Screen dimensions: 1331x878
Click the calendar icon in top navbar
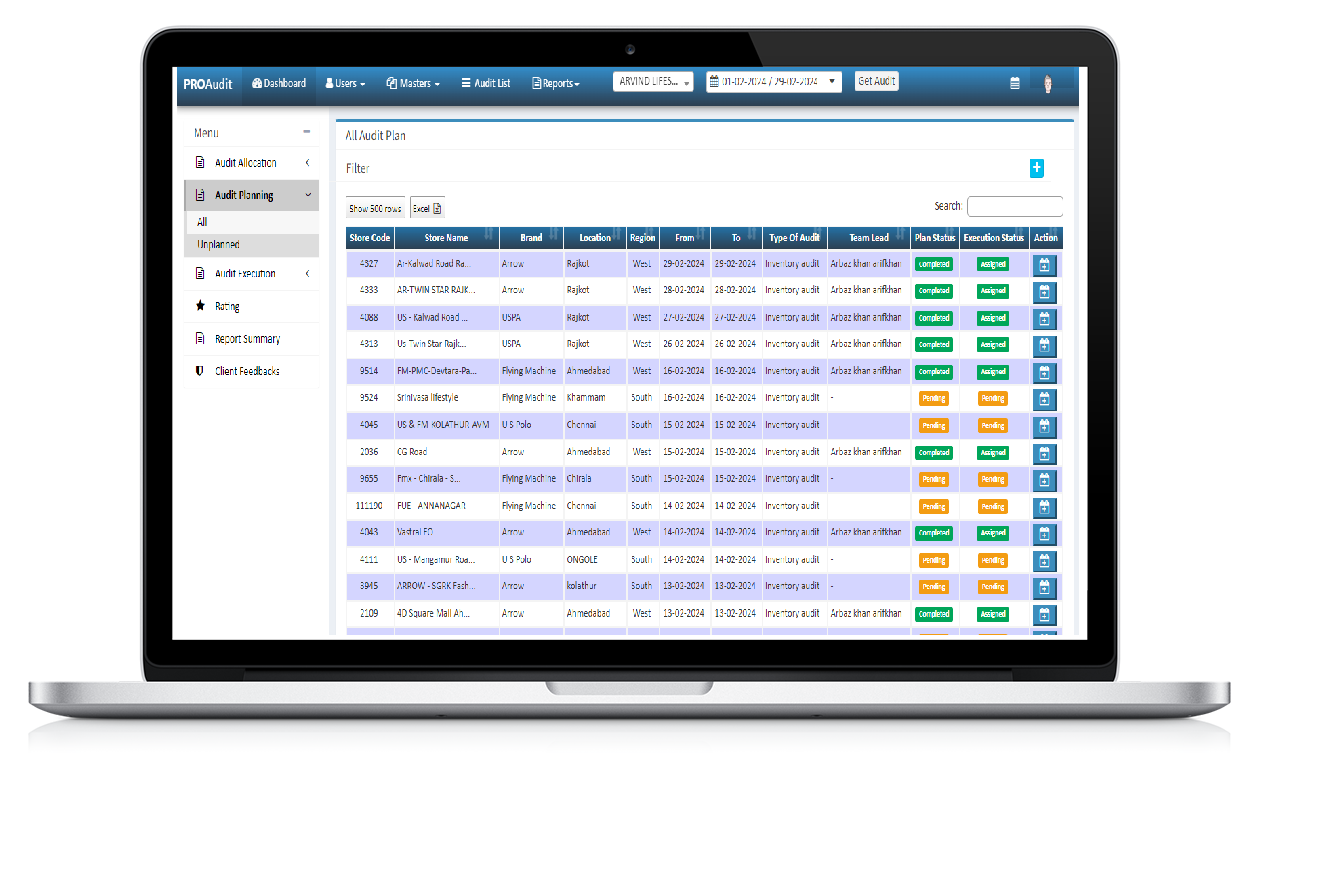(1015, 84)
